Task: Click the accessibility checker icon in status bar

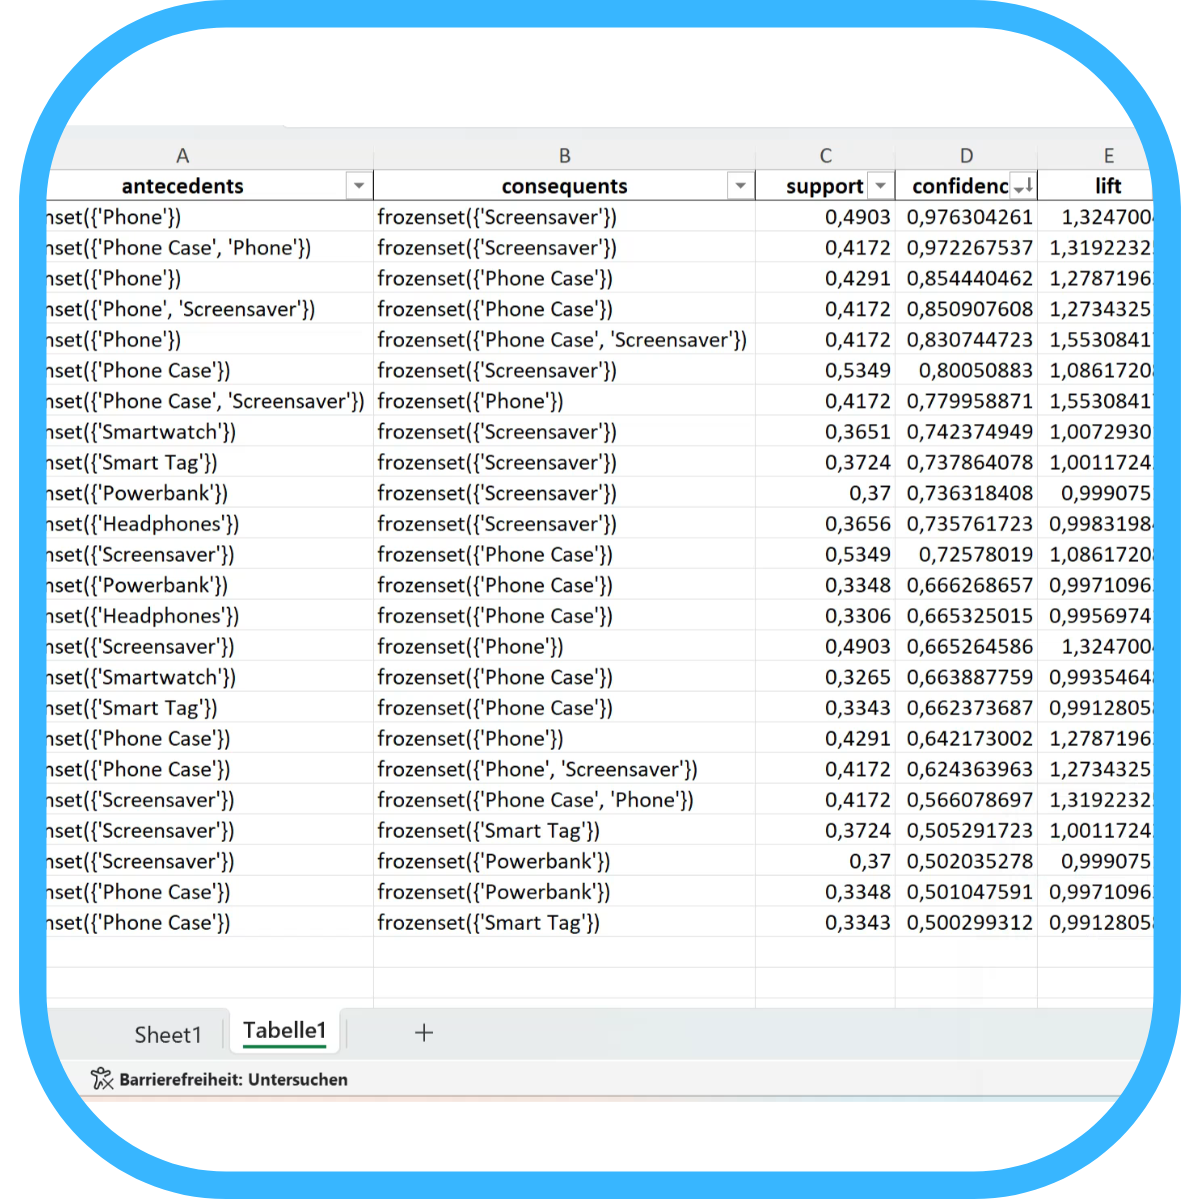Action: (x=102, y=1079)
